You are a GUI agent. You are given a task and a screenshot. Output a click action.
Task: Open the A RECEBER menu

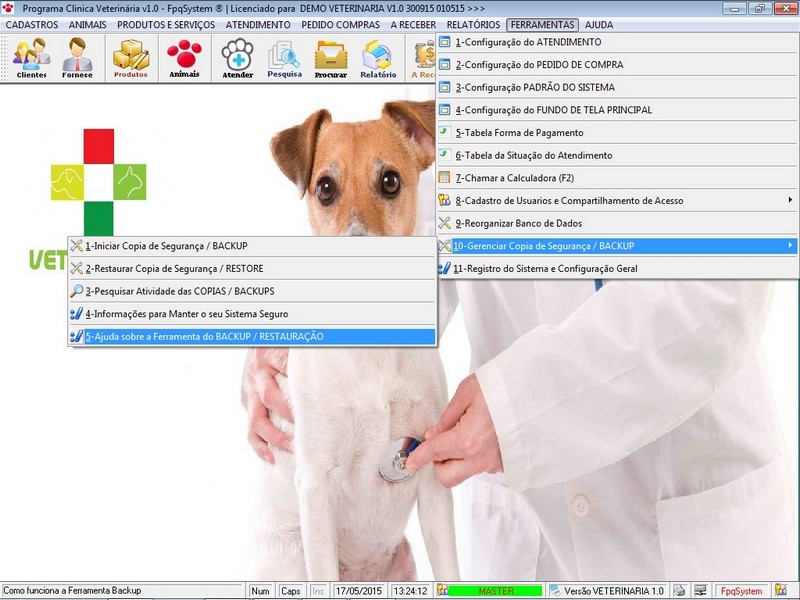(x=413, y=24)
